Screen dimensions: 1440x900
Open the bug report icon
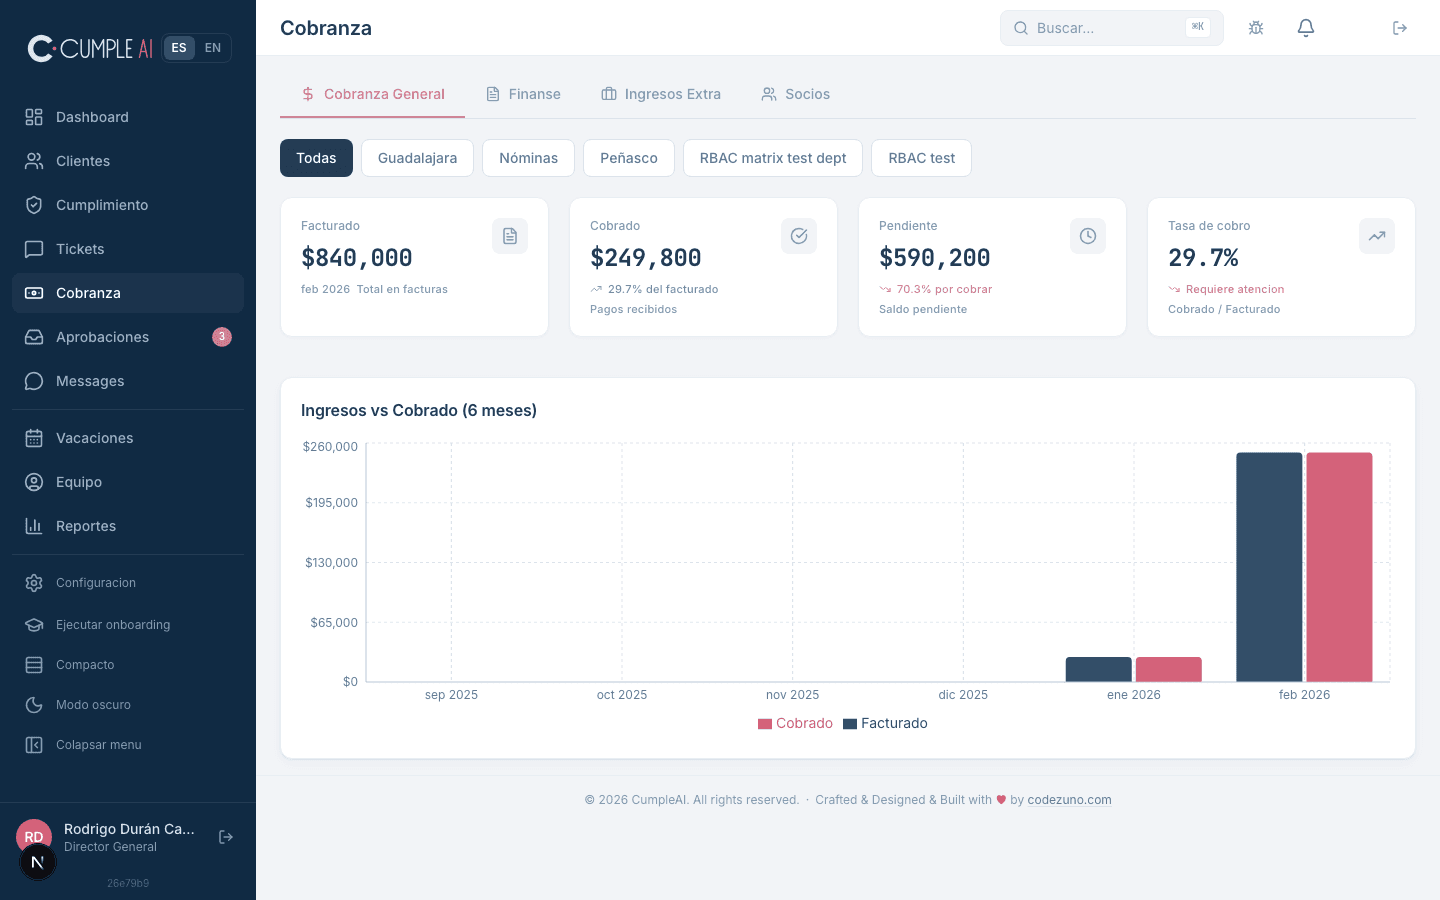1256,28
